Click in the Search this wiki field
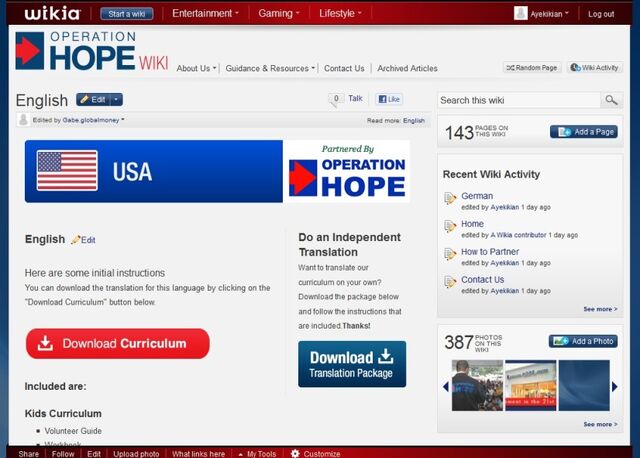 click(x=519, y=100)
